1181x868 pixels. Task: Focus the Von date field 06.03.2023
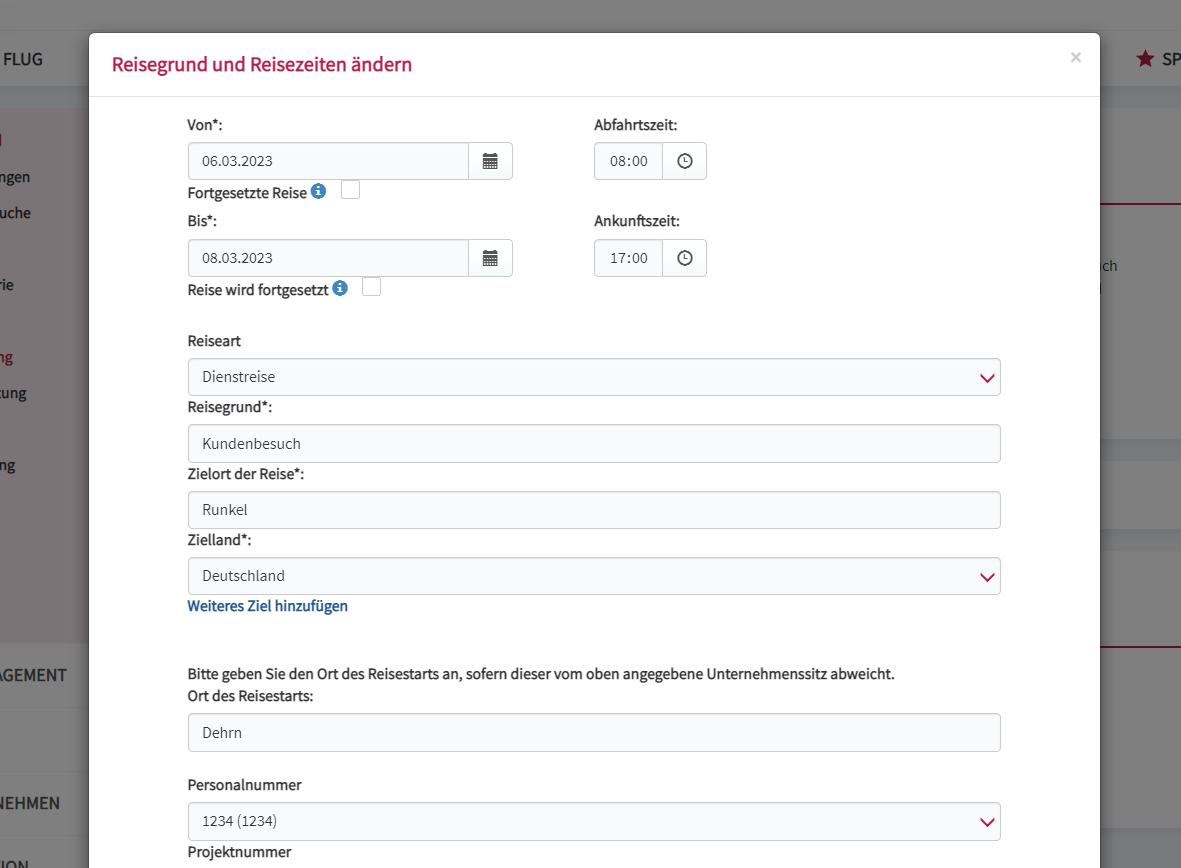(328, 161)
